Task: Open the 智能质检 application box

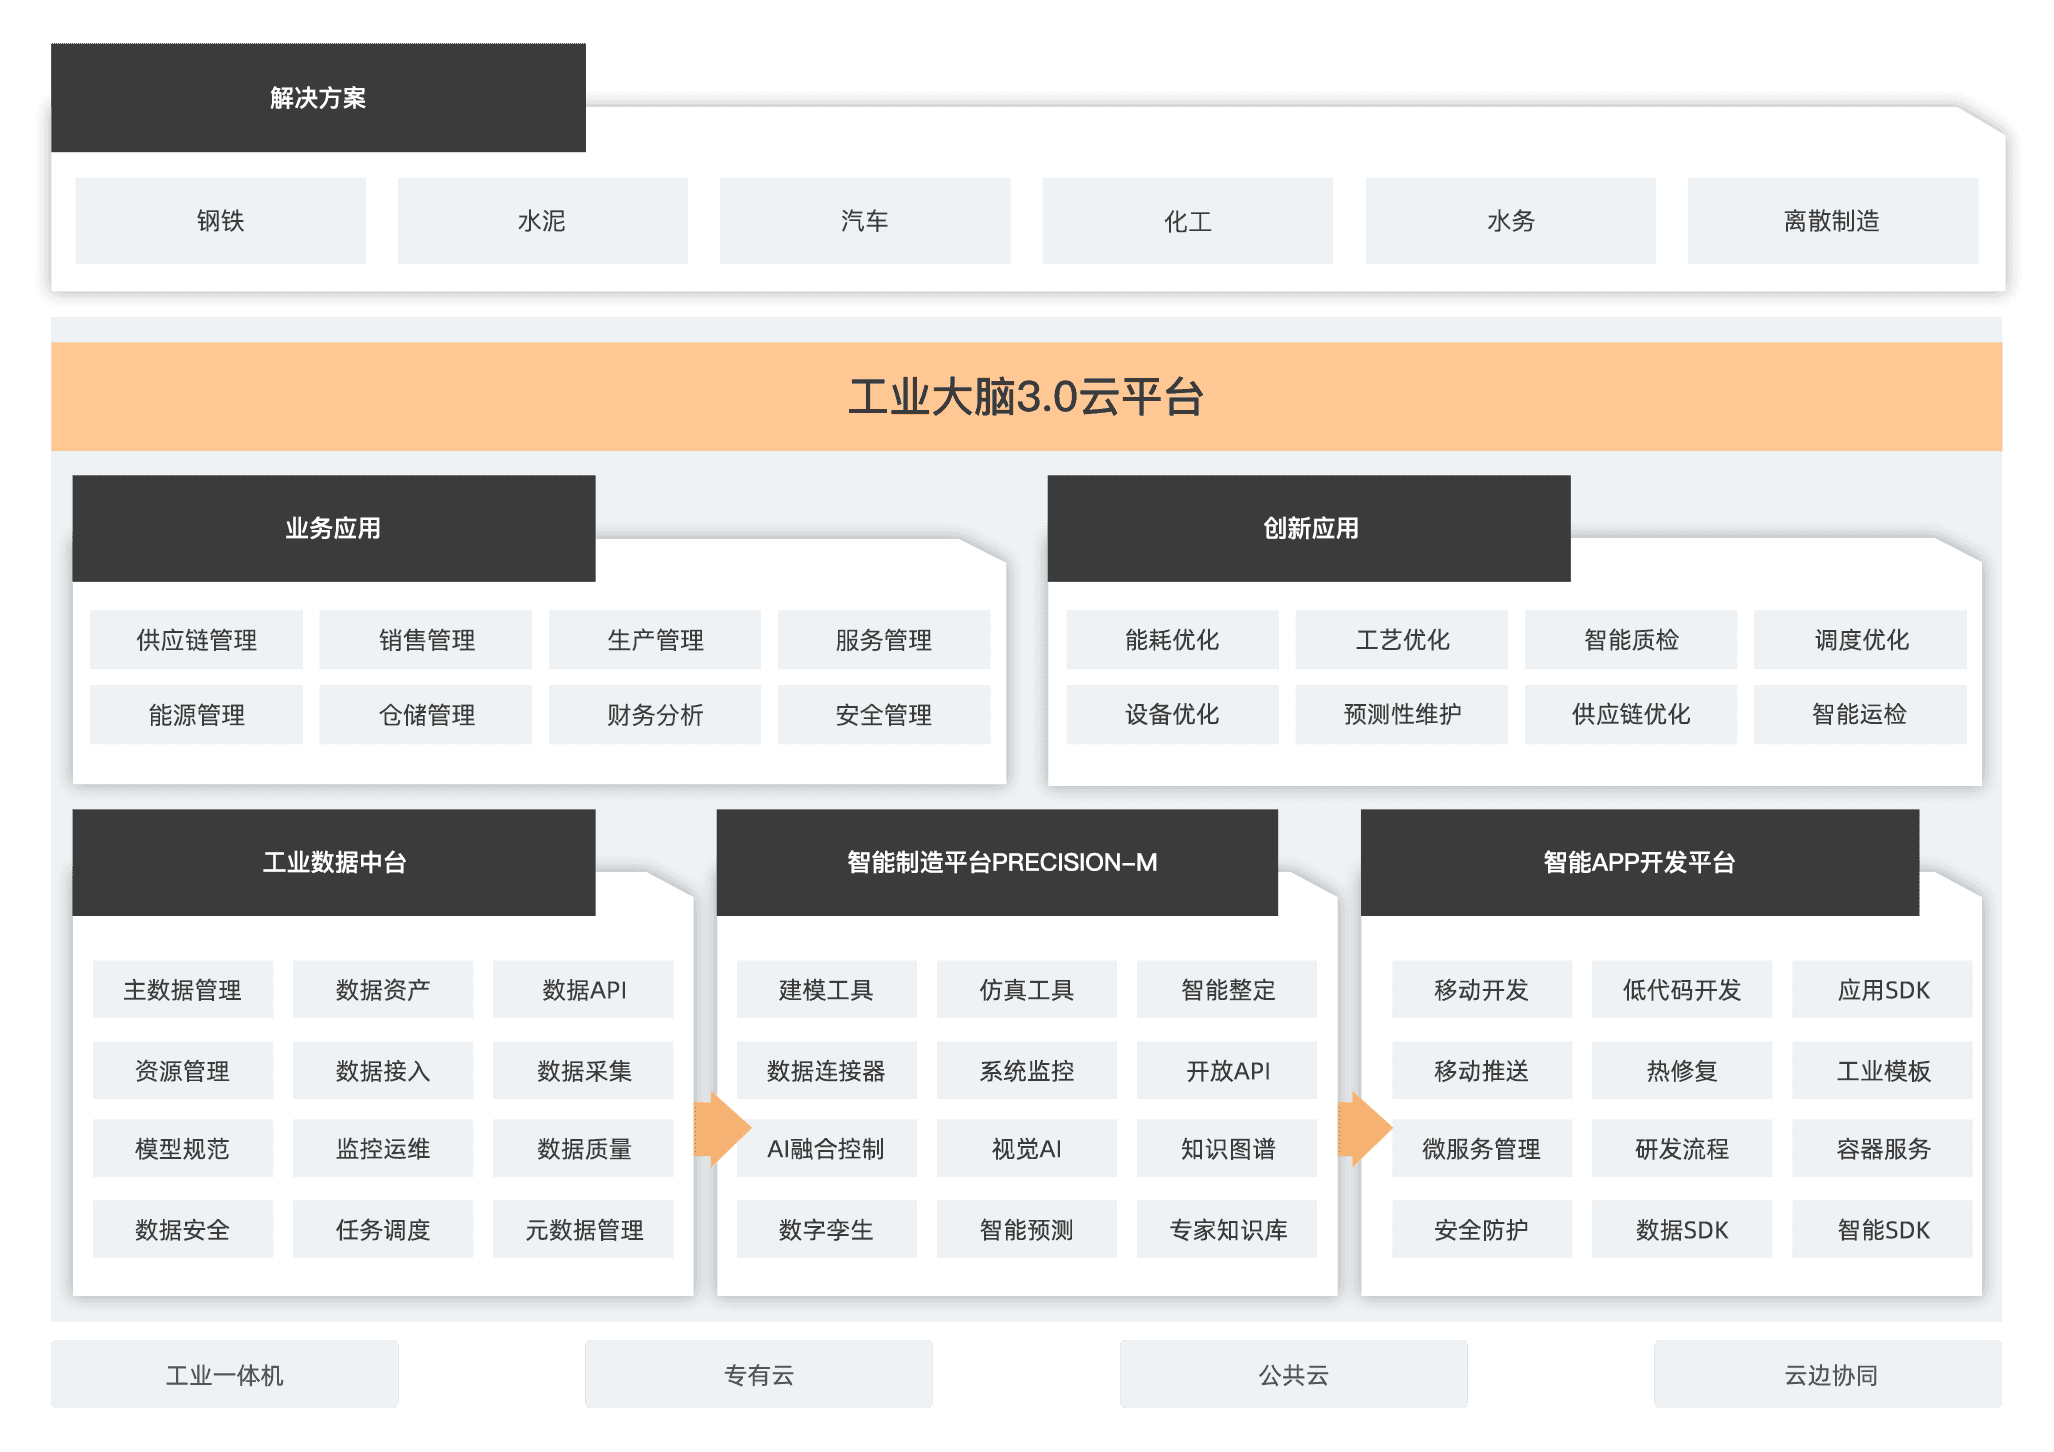Action: (1630, 640)
